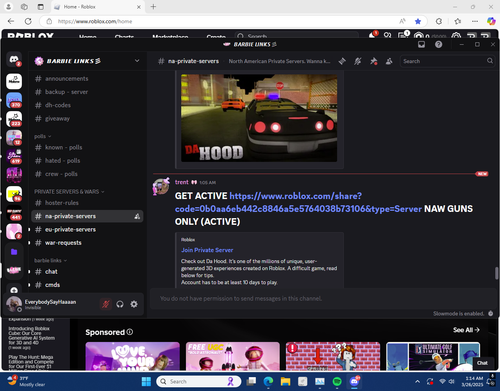Click trent's avatar in the chat
Screen dimensions: 500x391
(x=161, y=187)
